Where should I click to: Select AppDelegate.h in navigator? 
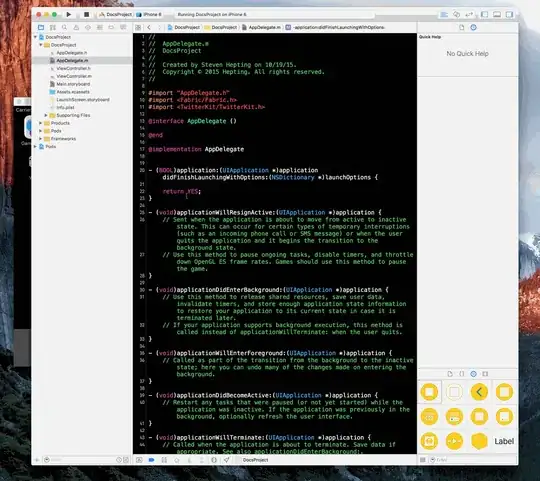pos(72,53)
